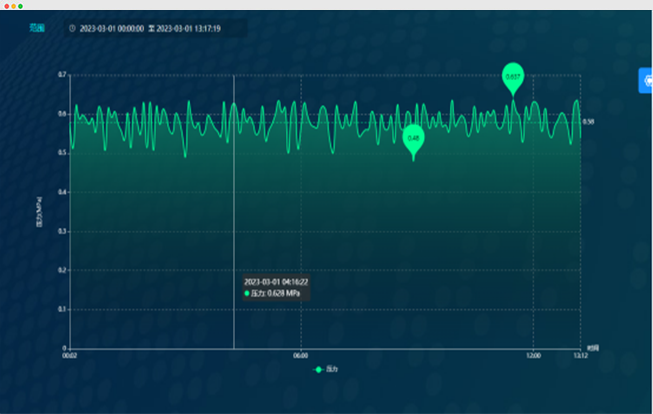Toggle the 压力 series in the chart legend
Image resolution: width=653 pixels, height=414 pixels.
[x=326, y=369]
